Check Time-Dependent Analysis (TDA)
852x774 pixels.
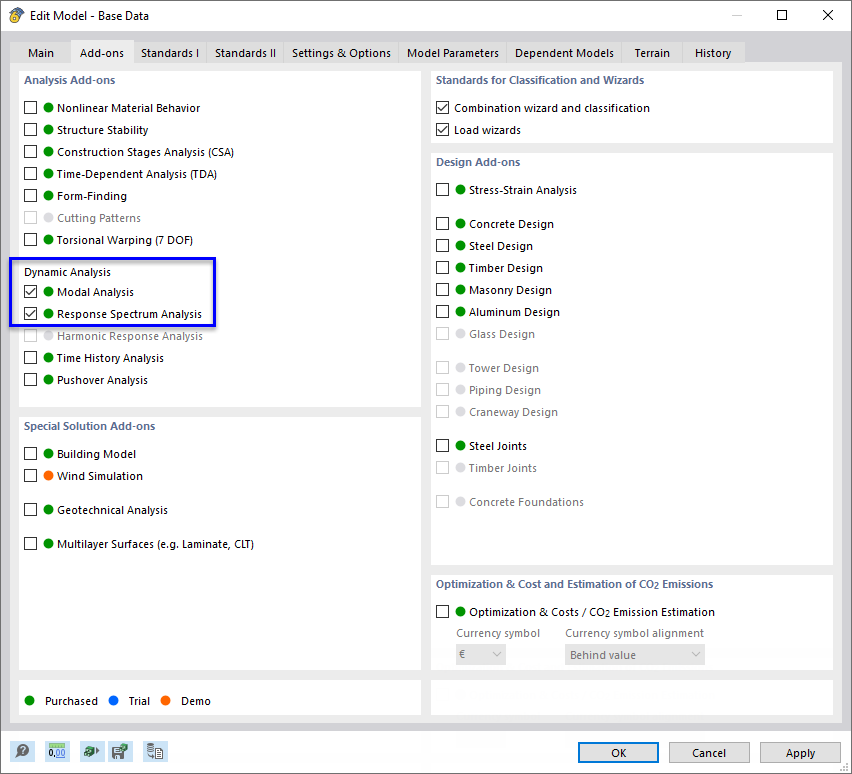[30, 174]
